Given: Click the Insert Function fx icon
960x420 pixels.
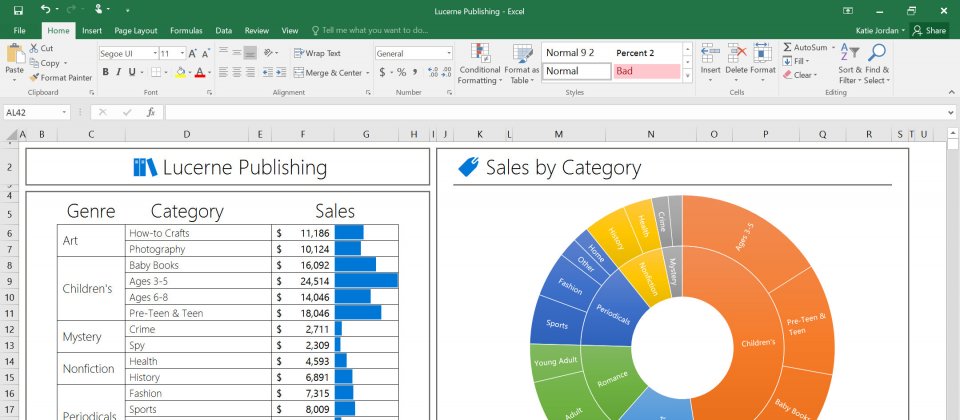Looking at the screenshot, I should pos(151,113).
